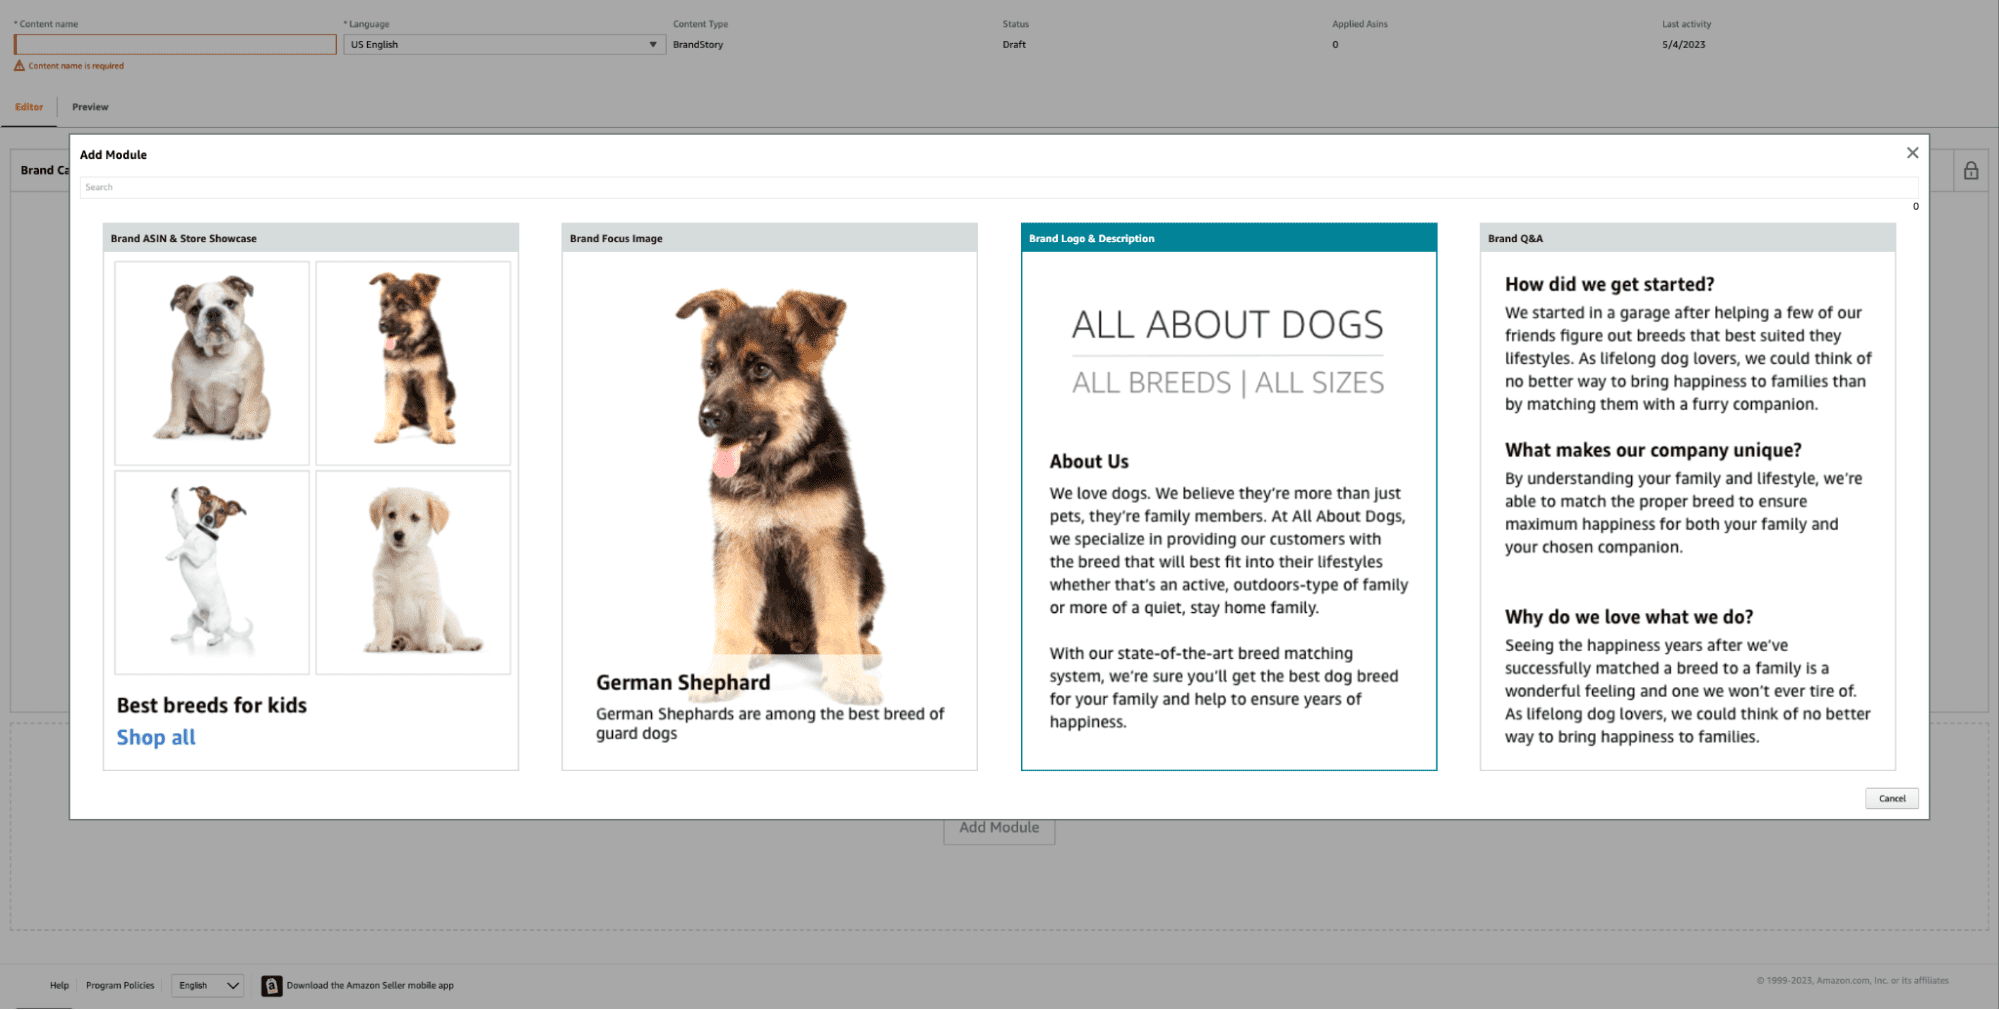Close the Add Module dialog with the X
Image resolution: width=1999 pixels, height=1010 pixels.
(x=1912, y=152)
